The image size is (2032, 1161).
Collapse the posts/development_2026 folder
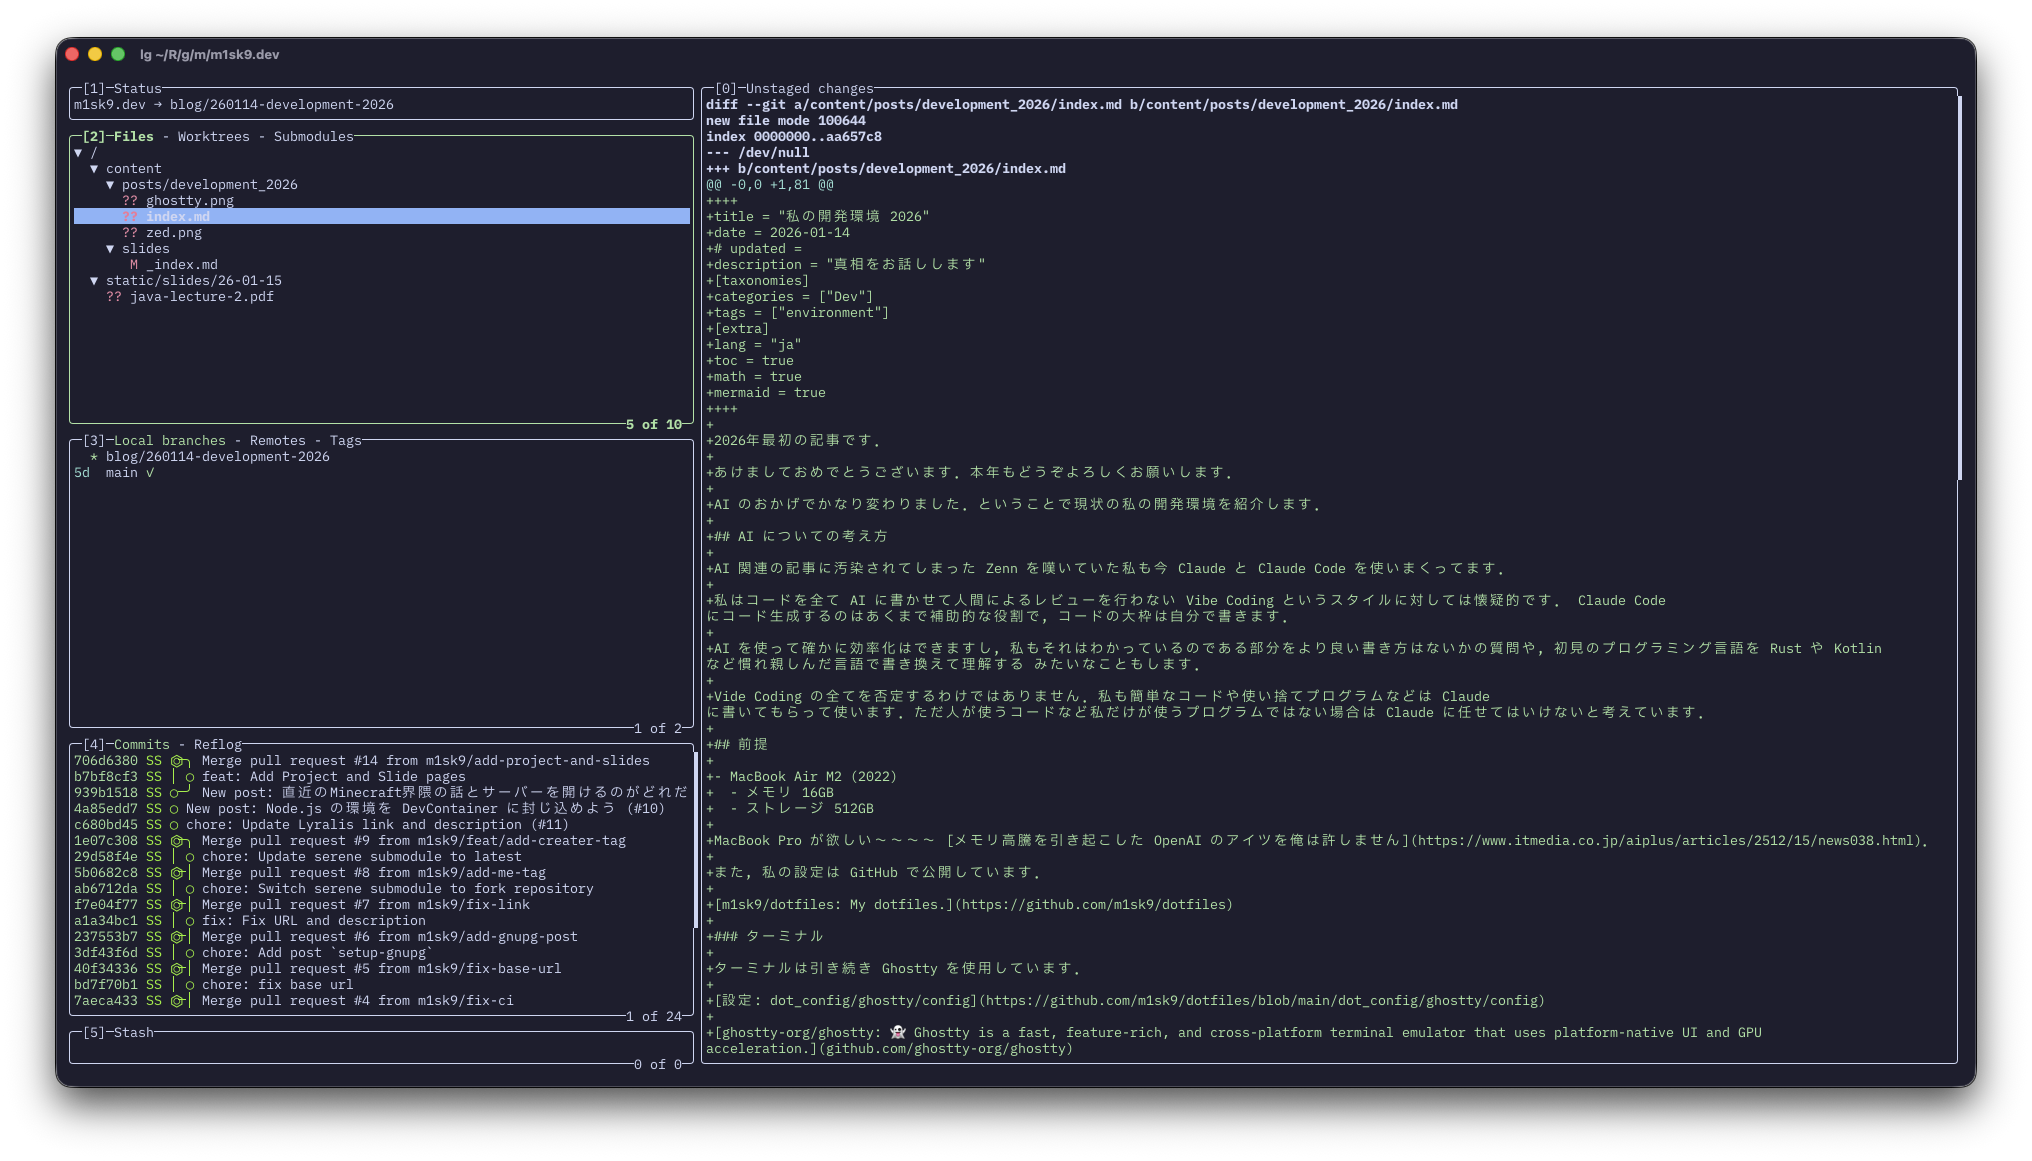(x=110, y=185)
